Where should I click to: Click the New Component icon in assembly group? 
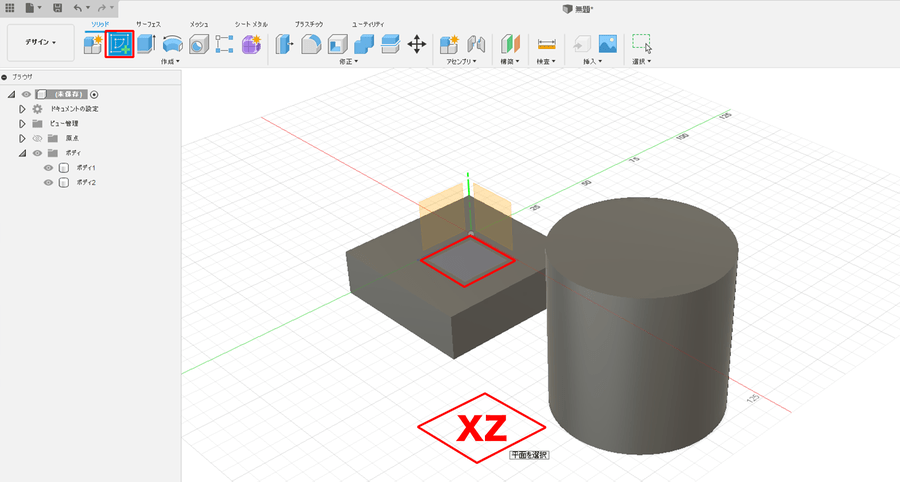[x=449, y=44]
